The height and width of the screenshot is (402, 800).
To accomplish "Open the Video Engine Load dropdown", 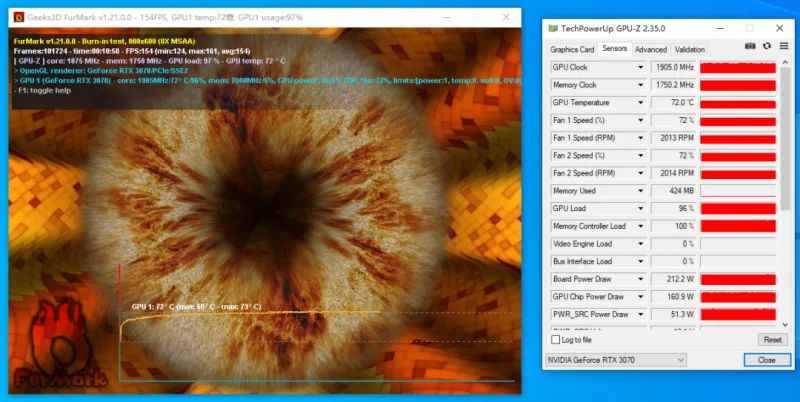I will pyautogui.click(x=640, y=244).
